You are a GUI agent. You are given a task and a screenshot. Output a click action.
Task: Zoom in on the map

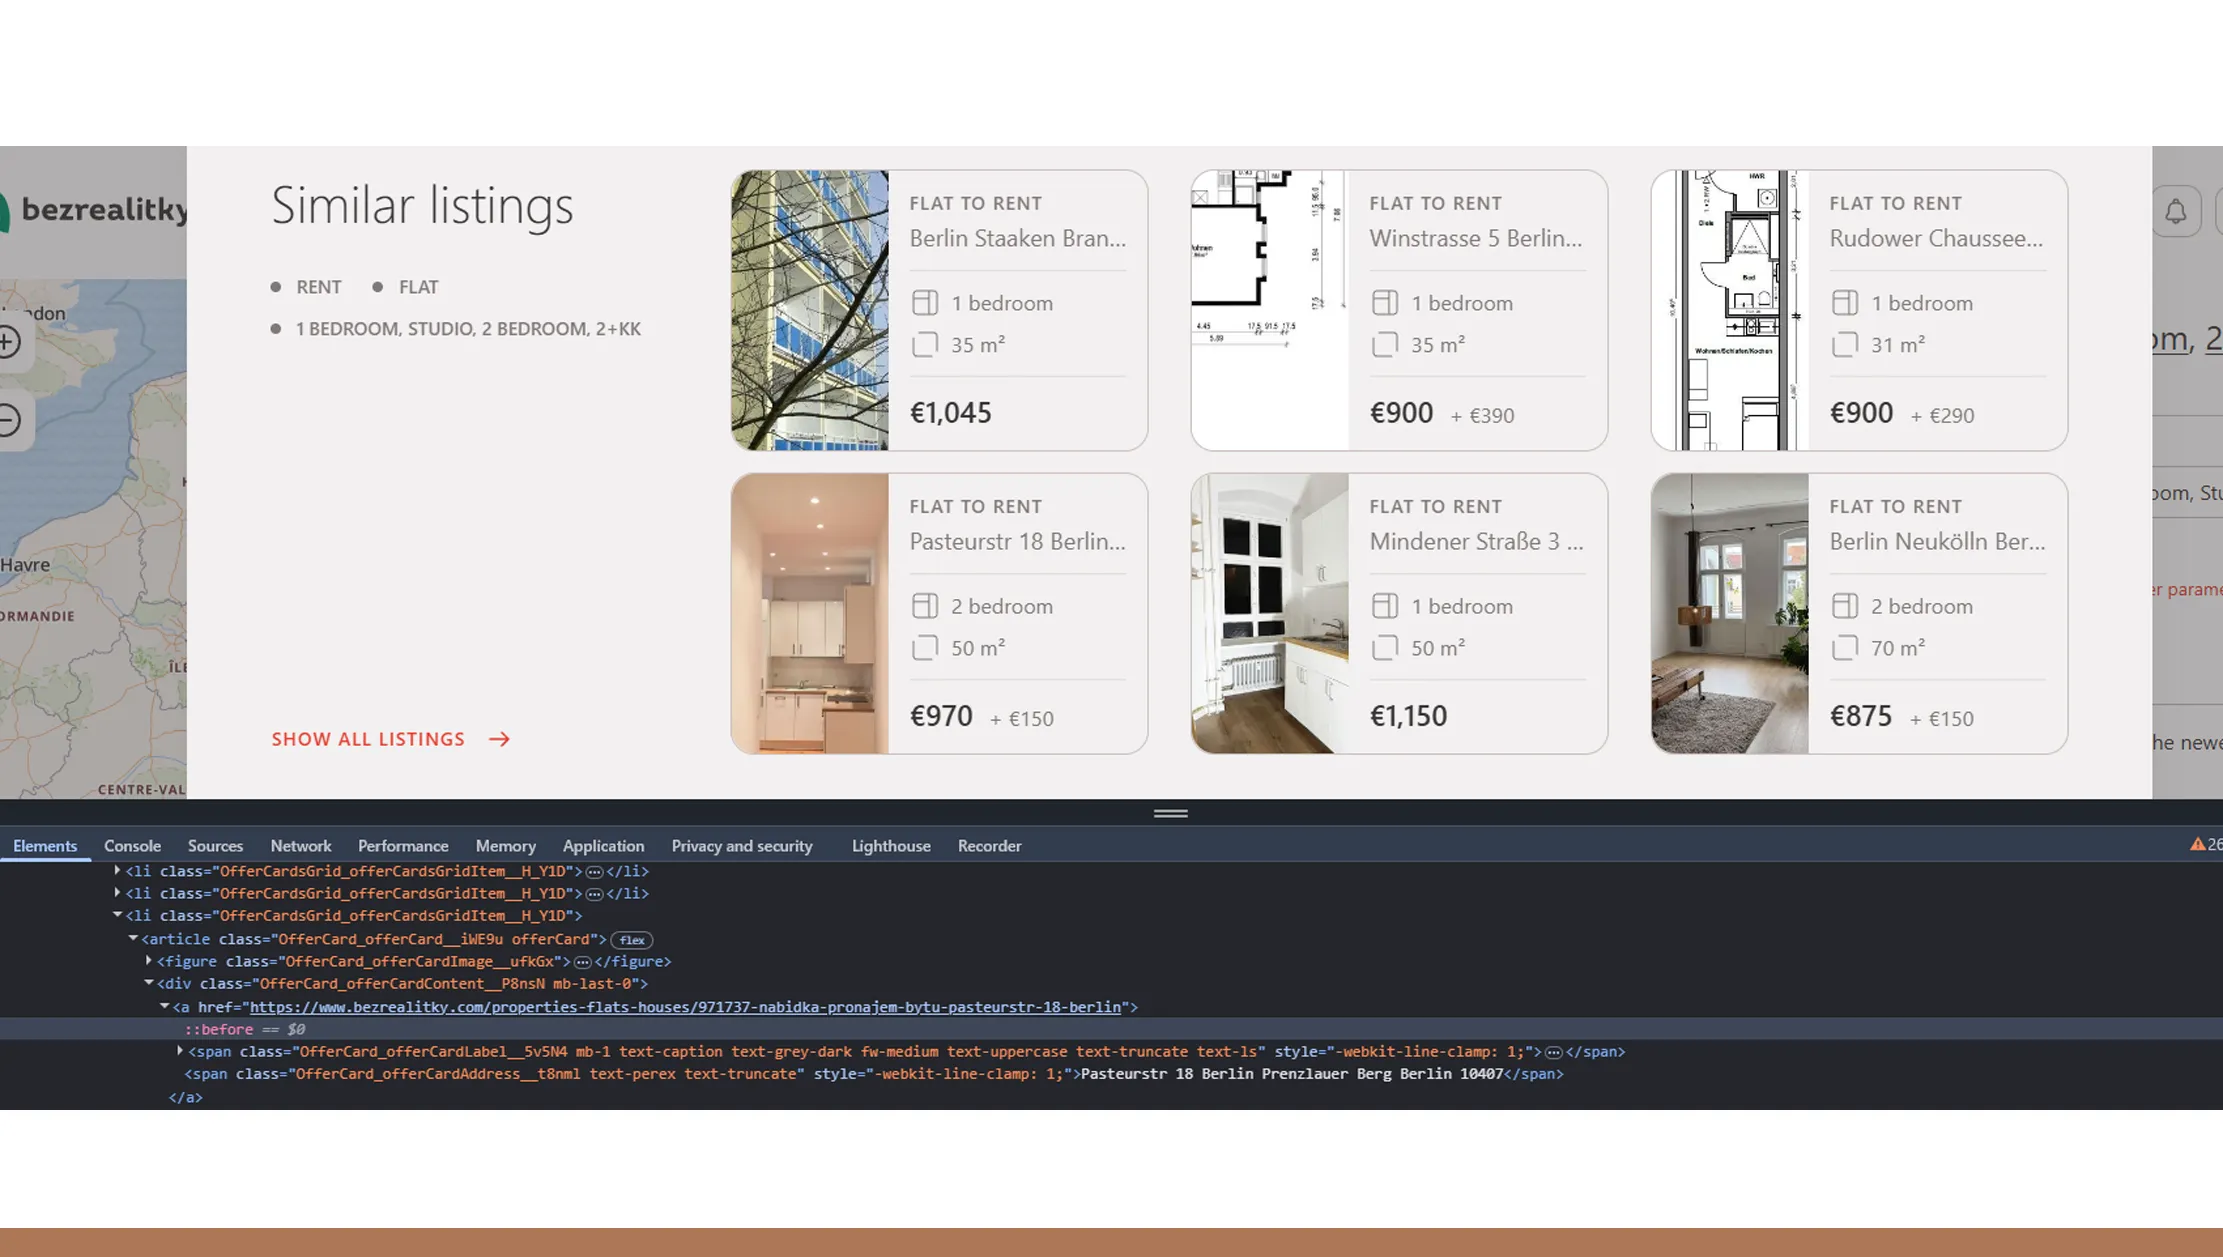pos(8,342)
